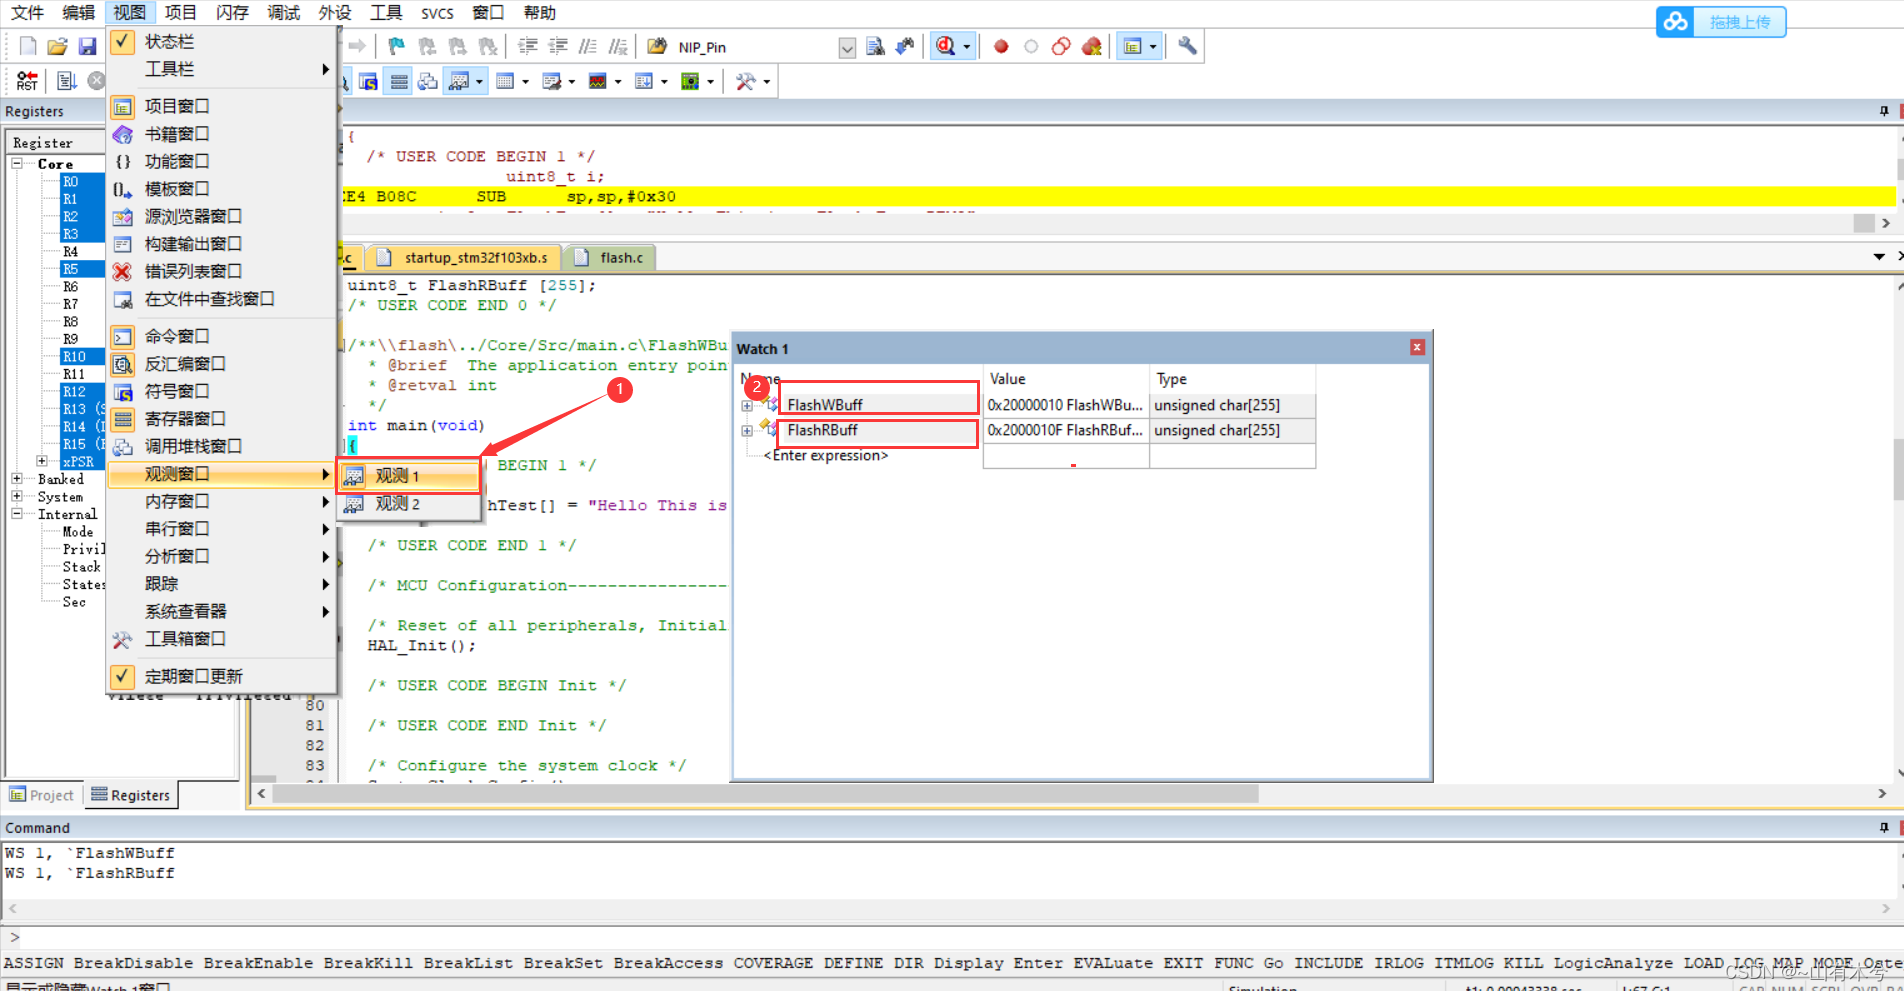Toggle the 状态栏 checkmark in the View menu
This screenshot has height=991, width=1904.
(x=122, y=41)
